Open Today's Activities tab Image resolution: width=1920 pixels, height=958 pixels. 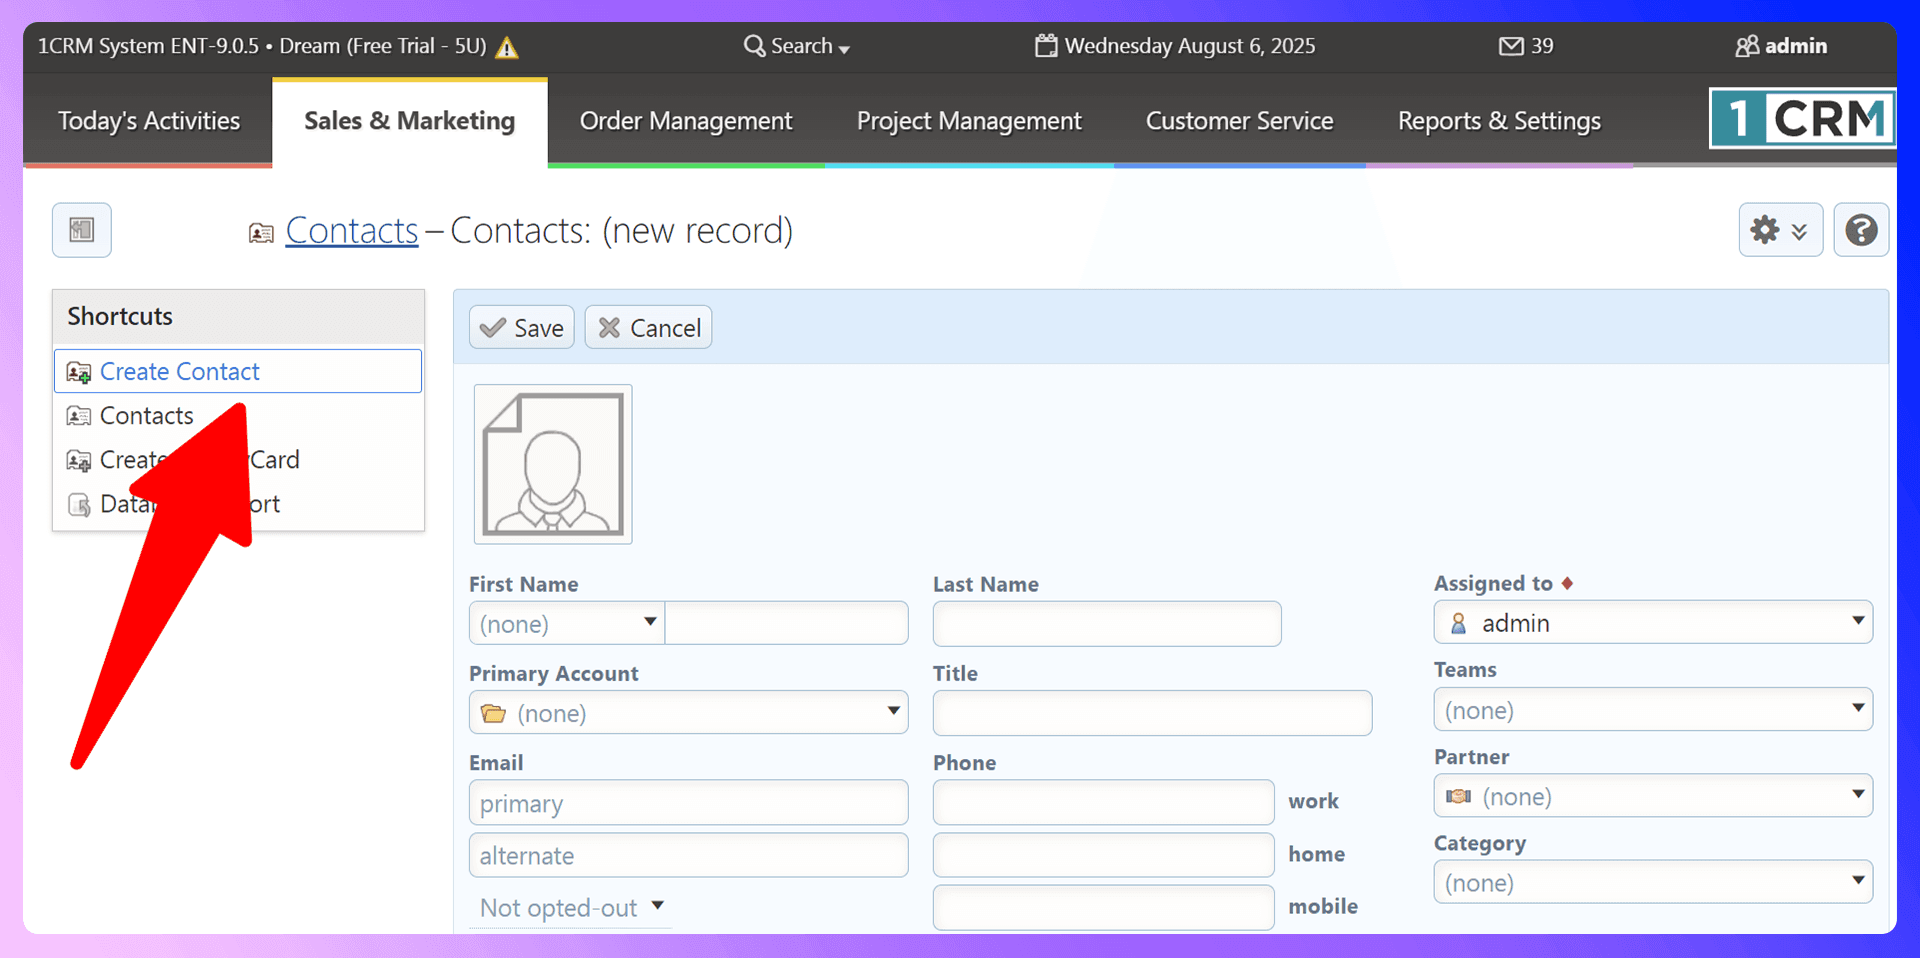149,121
